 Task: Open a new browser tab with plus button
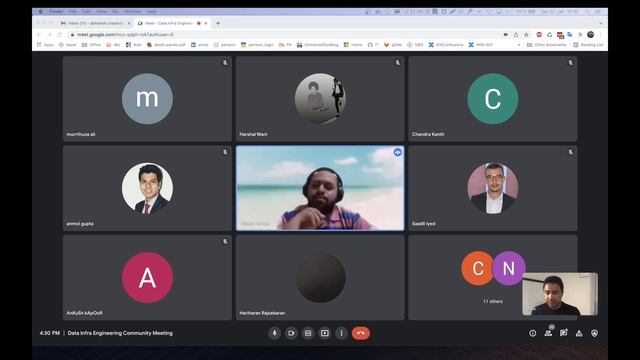click(x=218, y=23)
